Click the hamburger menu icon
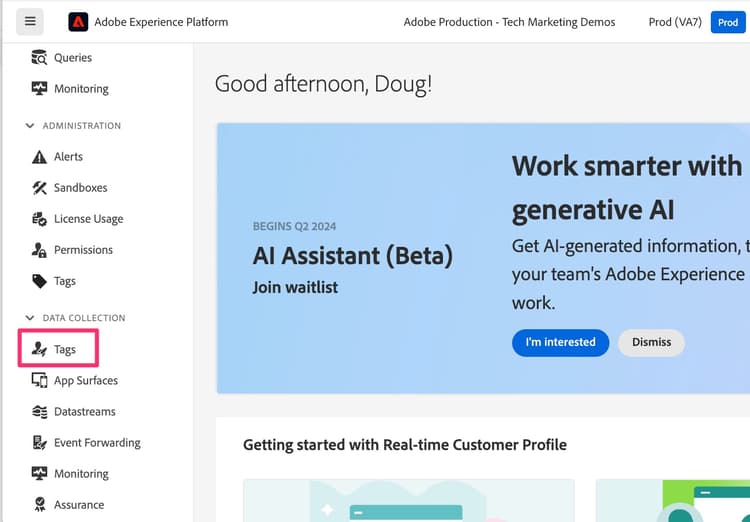 pos(30,21)
